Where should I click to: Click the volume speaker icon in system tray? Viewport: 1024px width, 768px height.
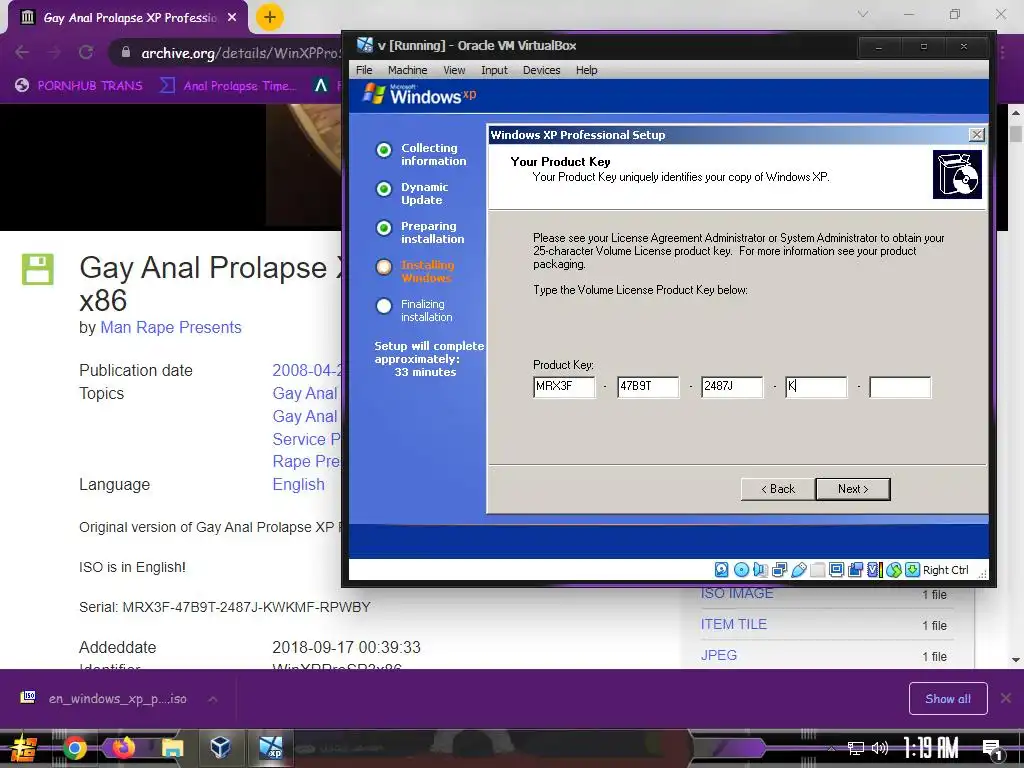tap(880, 748)
